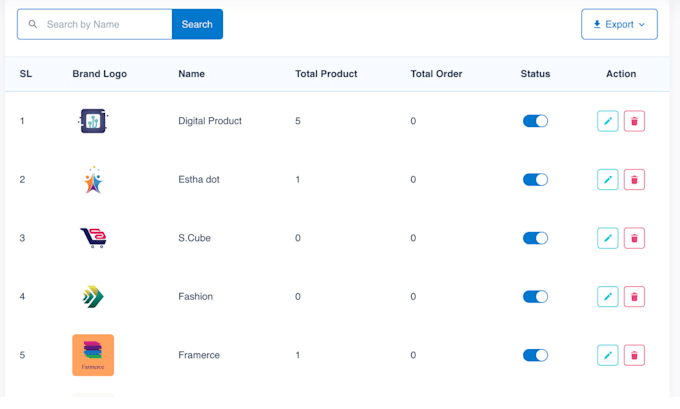This screenshot has height=409, width=680.
Task: Click total product value 5 for Digital Product
Action: click(298, 121)
